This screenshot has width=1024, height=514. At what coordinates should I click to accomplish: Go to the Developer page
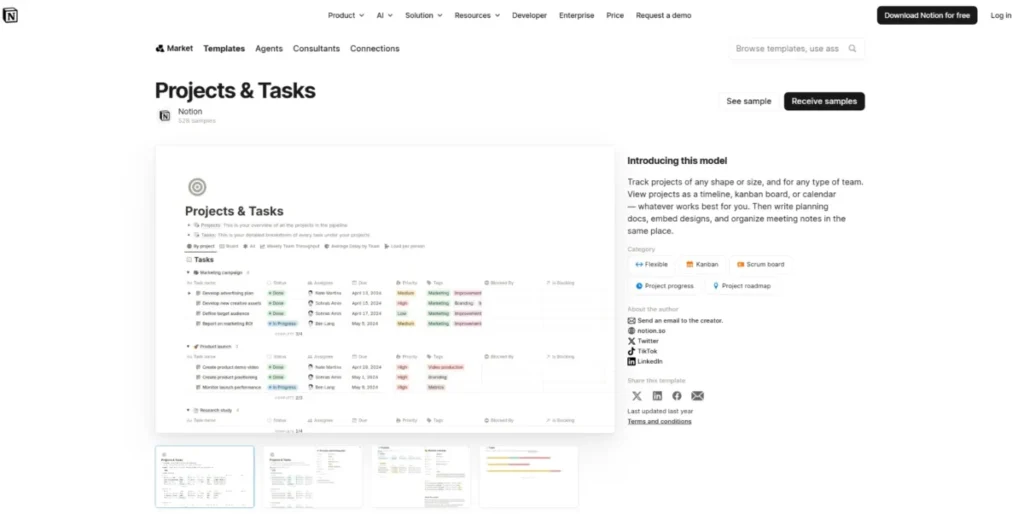pos(529,15)
